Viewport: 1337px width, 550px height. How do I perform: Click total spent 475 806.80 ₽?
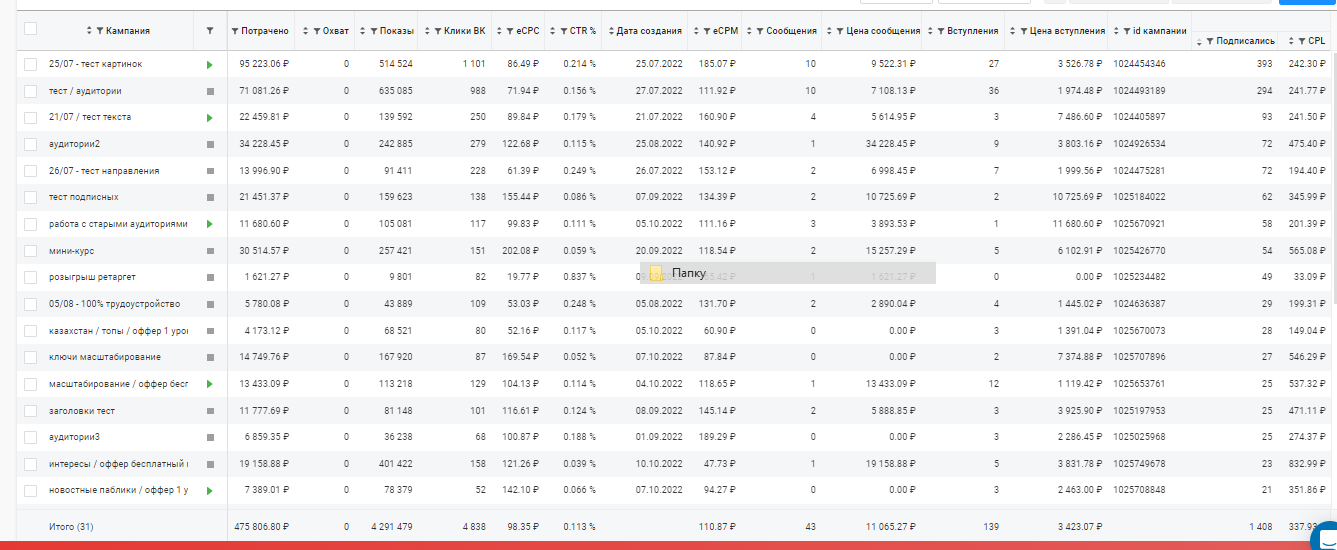tap(262, 526)
